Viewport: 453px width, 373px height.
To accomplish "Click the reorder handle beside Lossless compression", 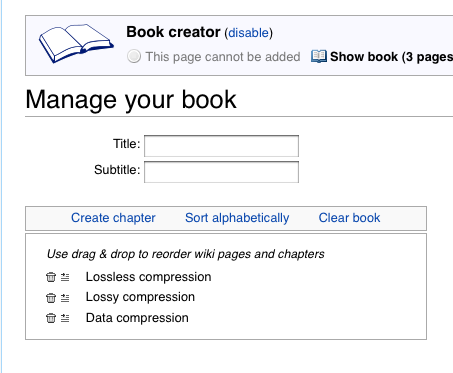I will coord(65,277).
